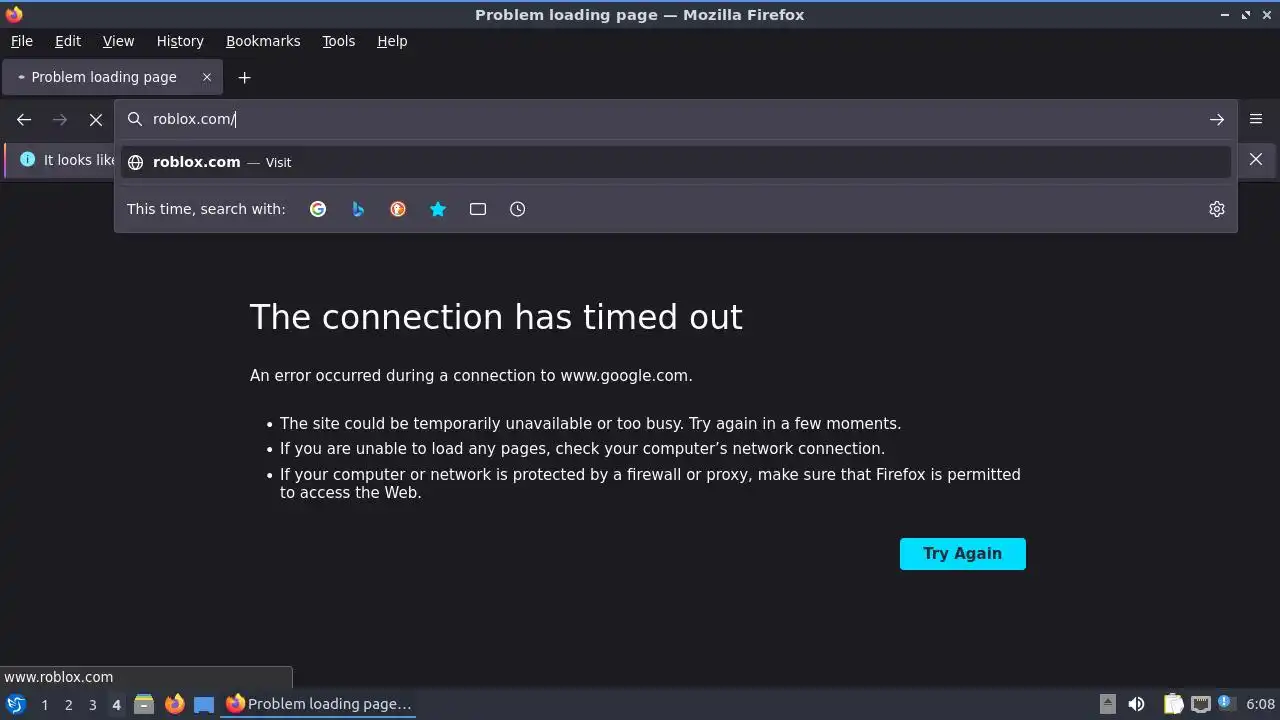Open the History menu
The image size is (1280, 720).
(x=180, y=41)
